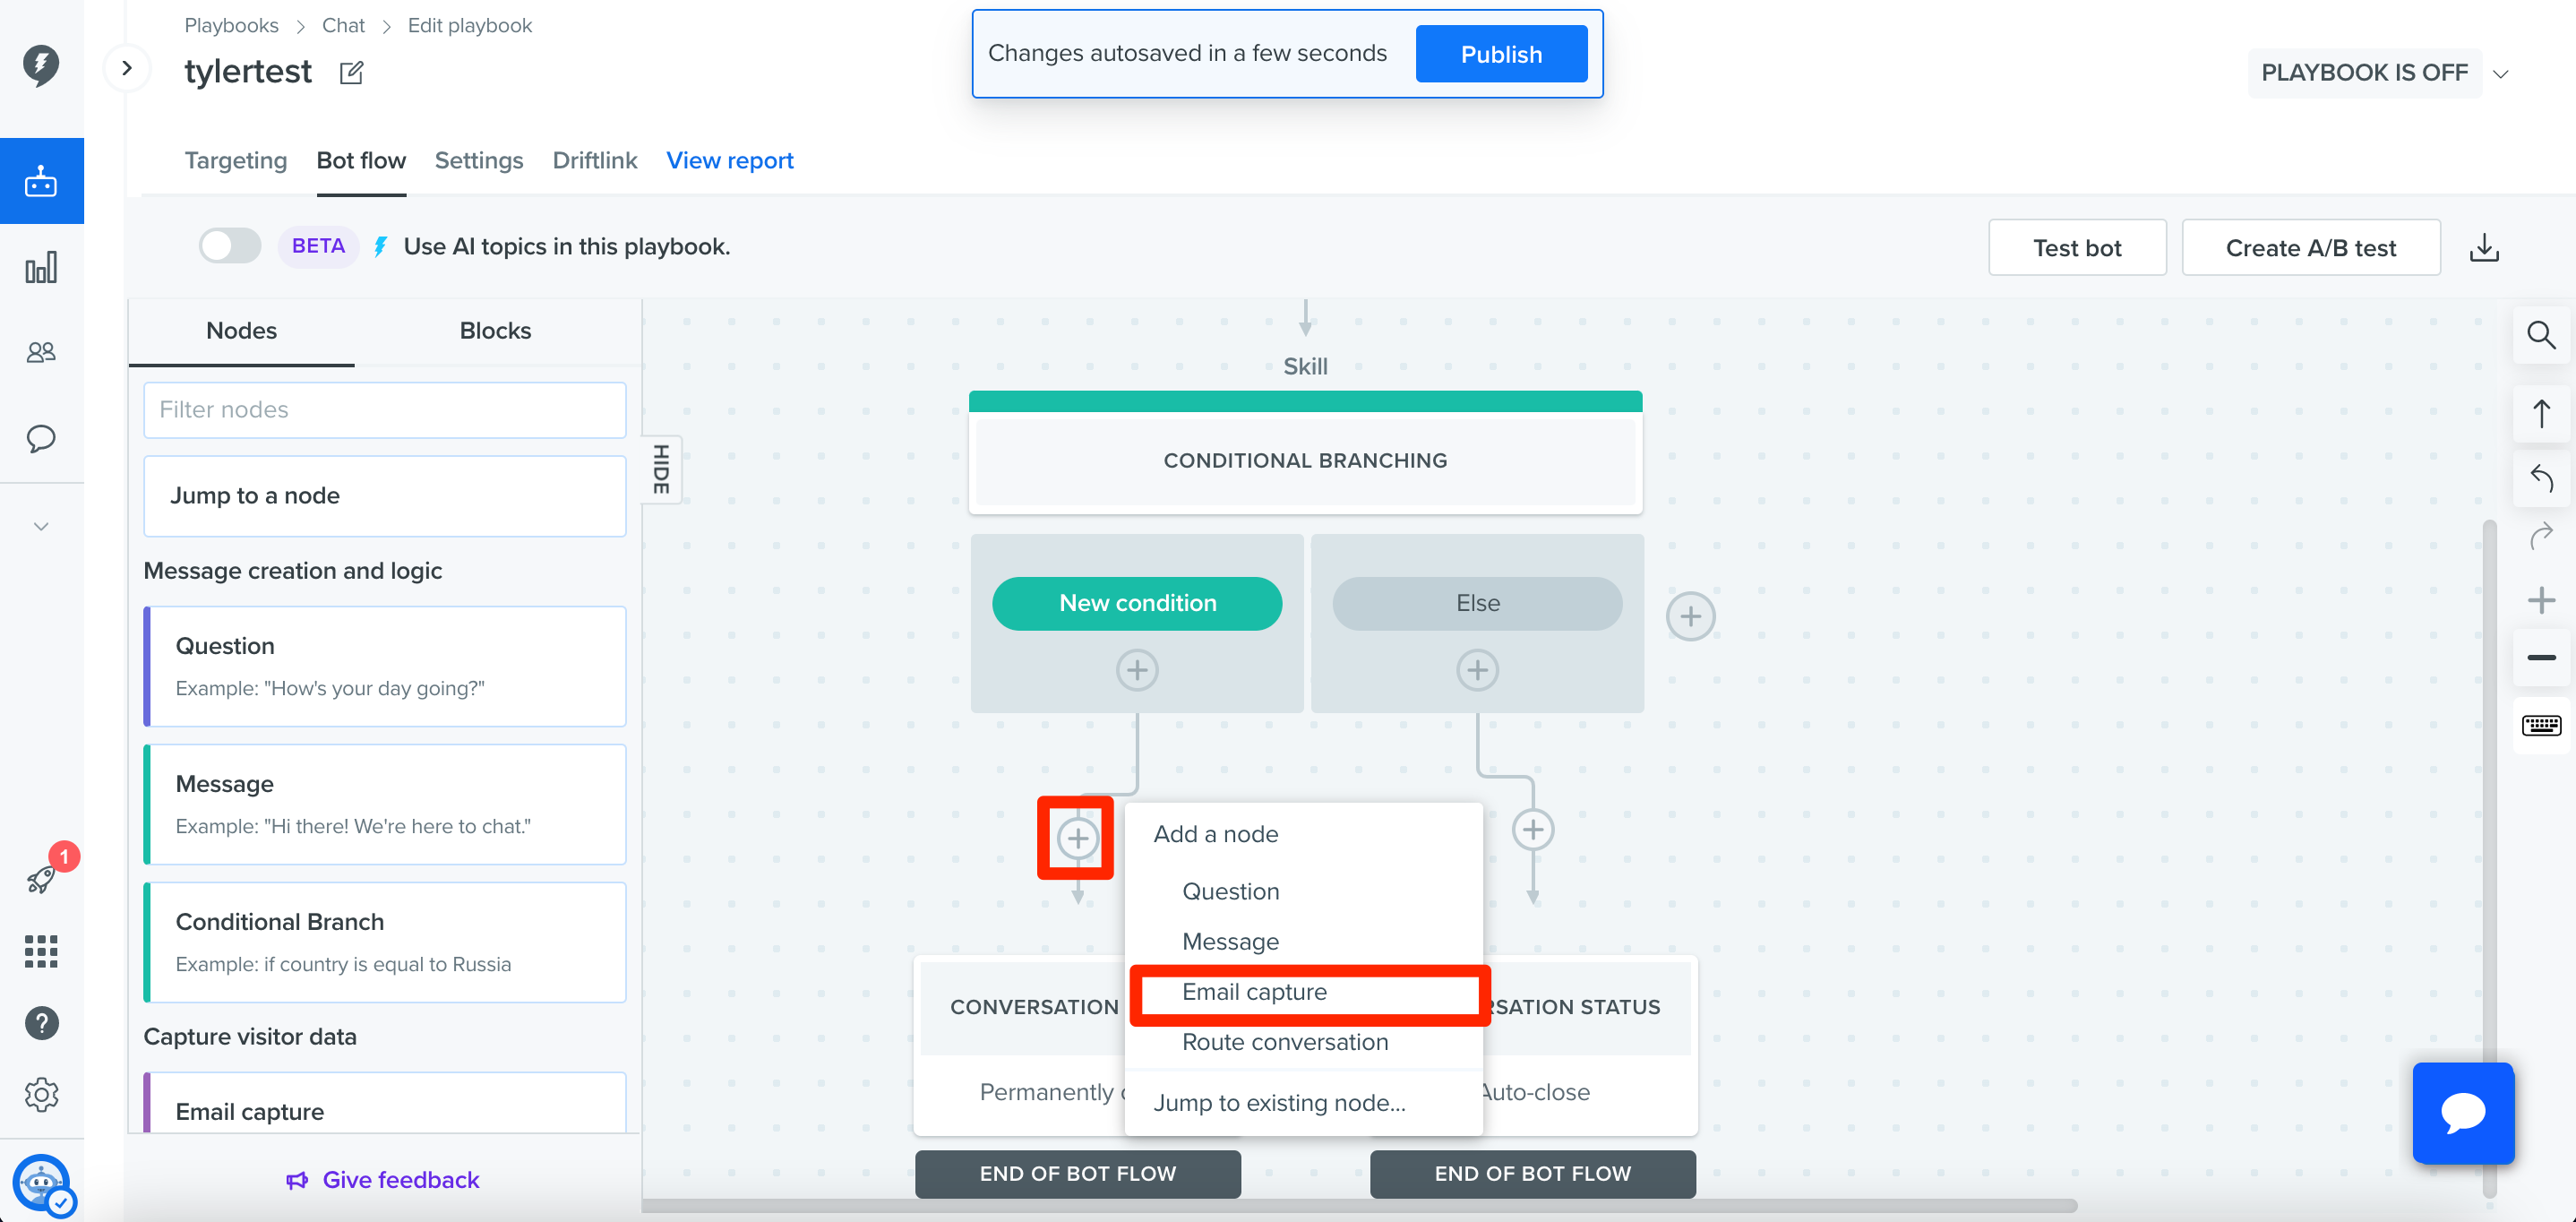Click the up arrow canvas toolbar icon
The image size is (2576, 1222).
[x=2540, y=413]
